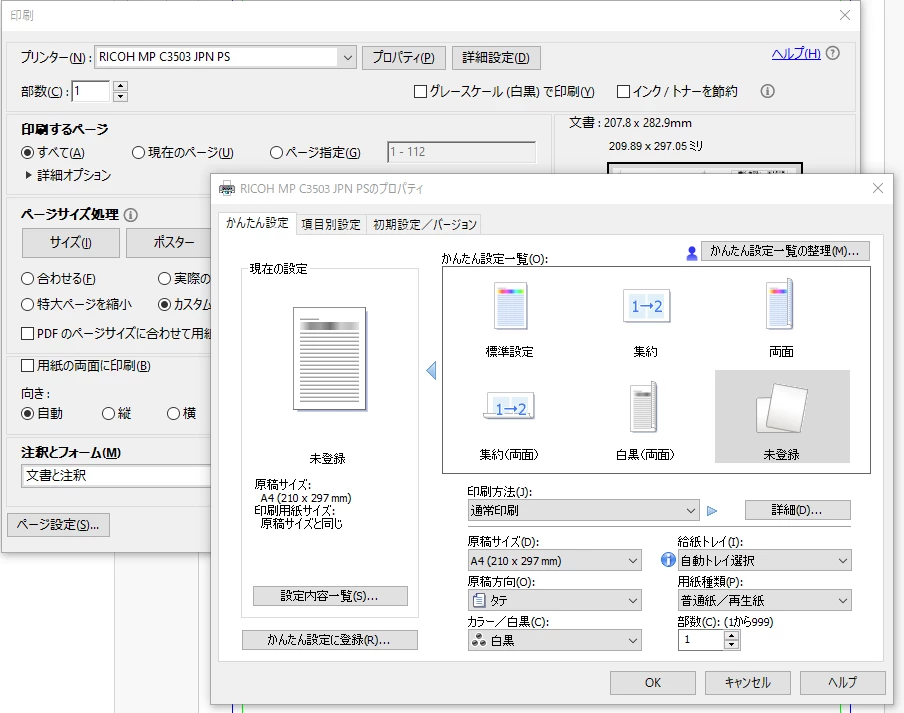Viewport: 904px width, 713px height.
Task: Click the 部数 field in properties dialog
Action: [700, 640]
